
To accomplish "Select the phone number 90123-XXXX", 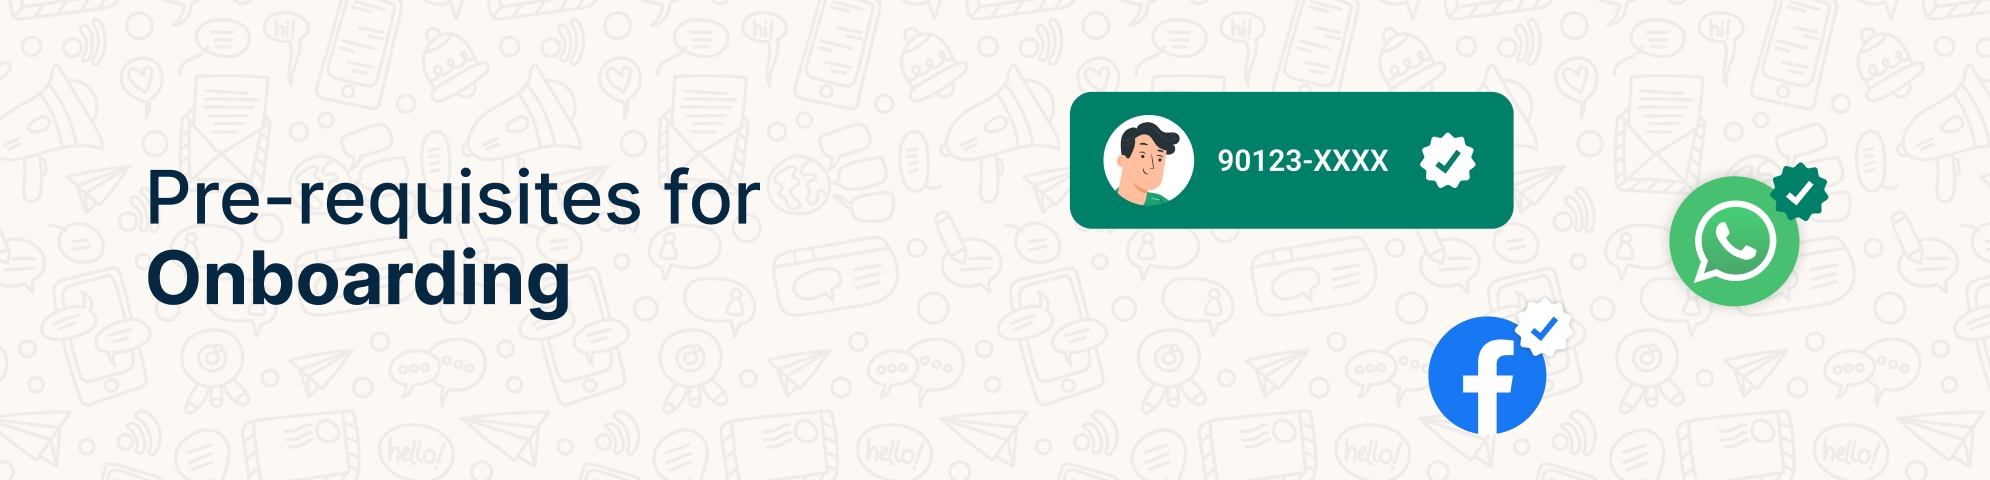I will (1302, 161).
